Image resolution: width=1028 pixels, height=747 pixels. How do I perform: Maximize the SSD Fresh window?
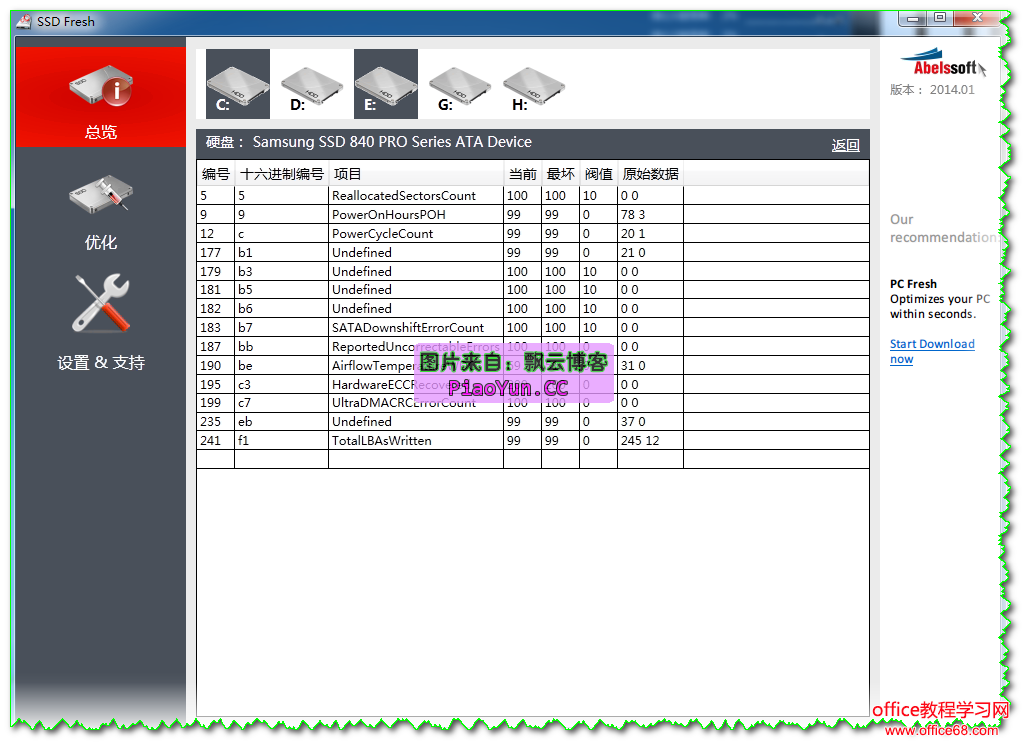tap(939, 18)
